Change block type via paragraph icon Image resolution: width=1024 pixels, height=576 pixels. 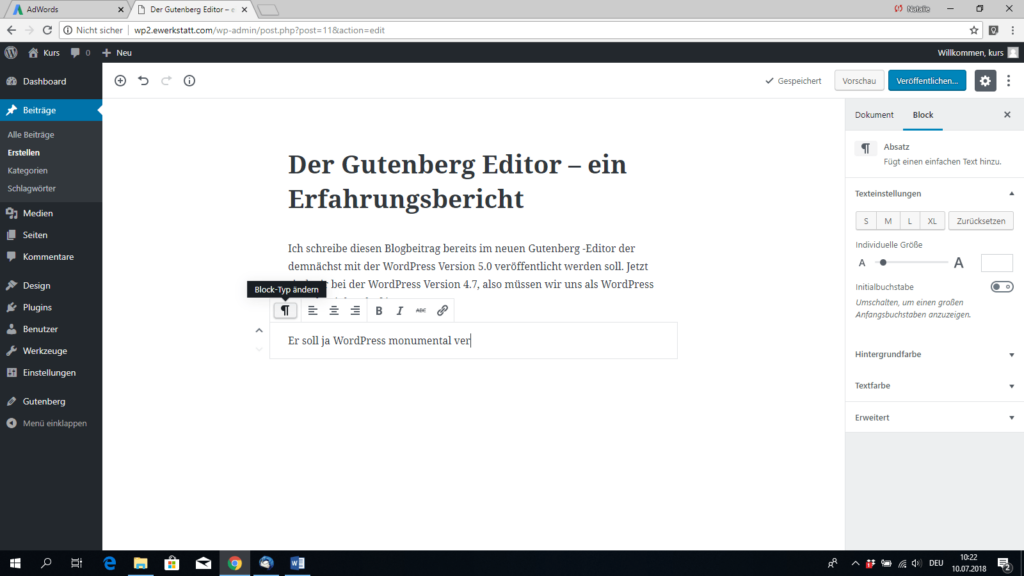285,311
